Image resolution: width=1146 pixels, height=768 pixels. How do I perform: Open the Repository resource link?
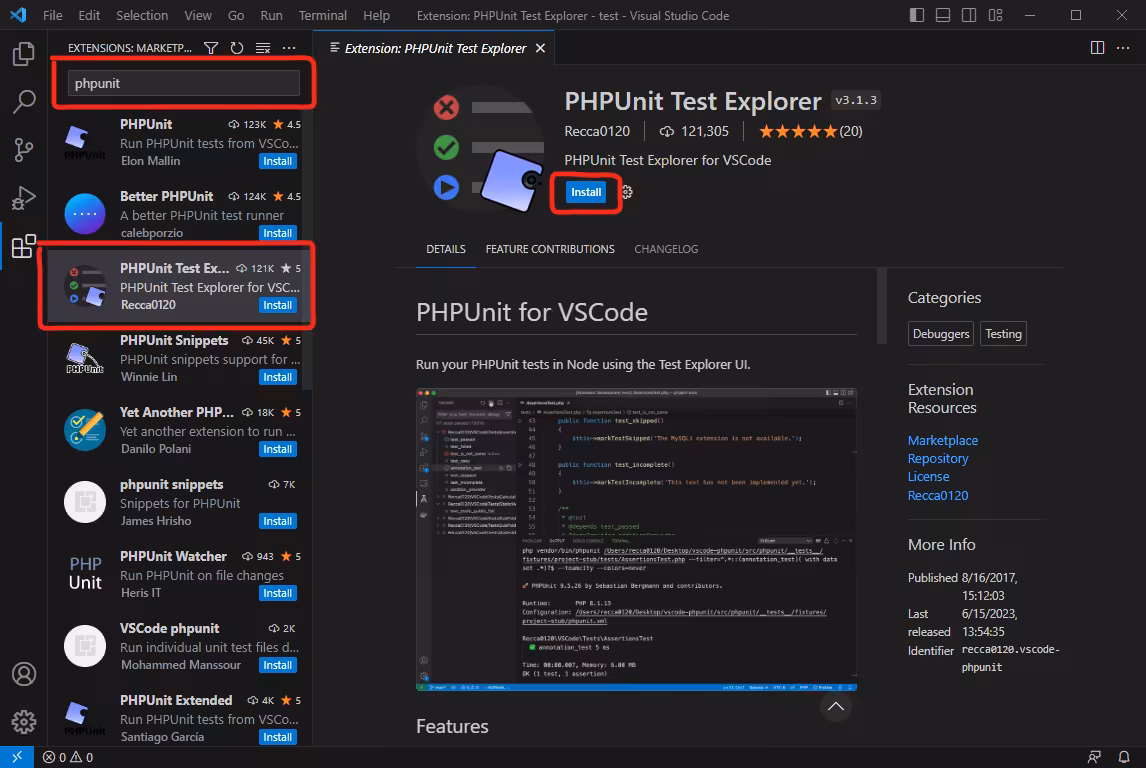point(938,459)
